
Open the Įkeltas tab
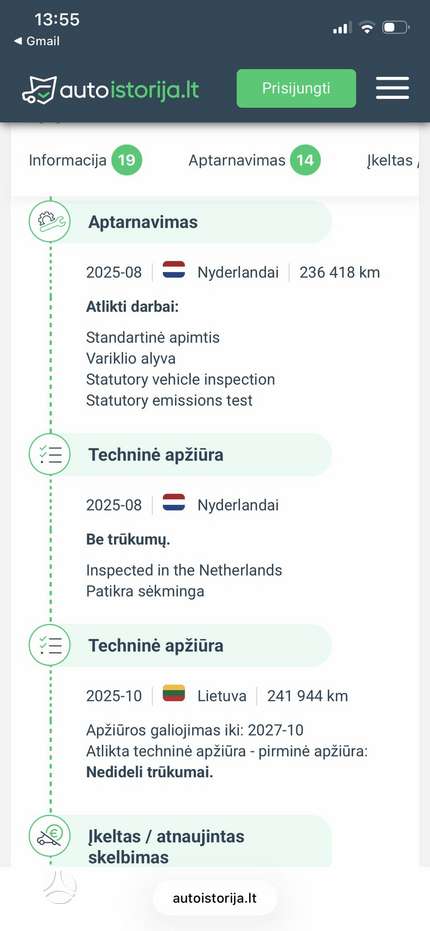(x=392, y=160)
